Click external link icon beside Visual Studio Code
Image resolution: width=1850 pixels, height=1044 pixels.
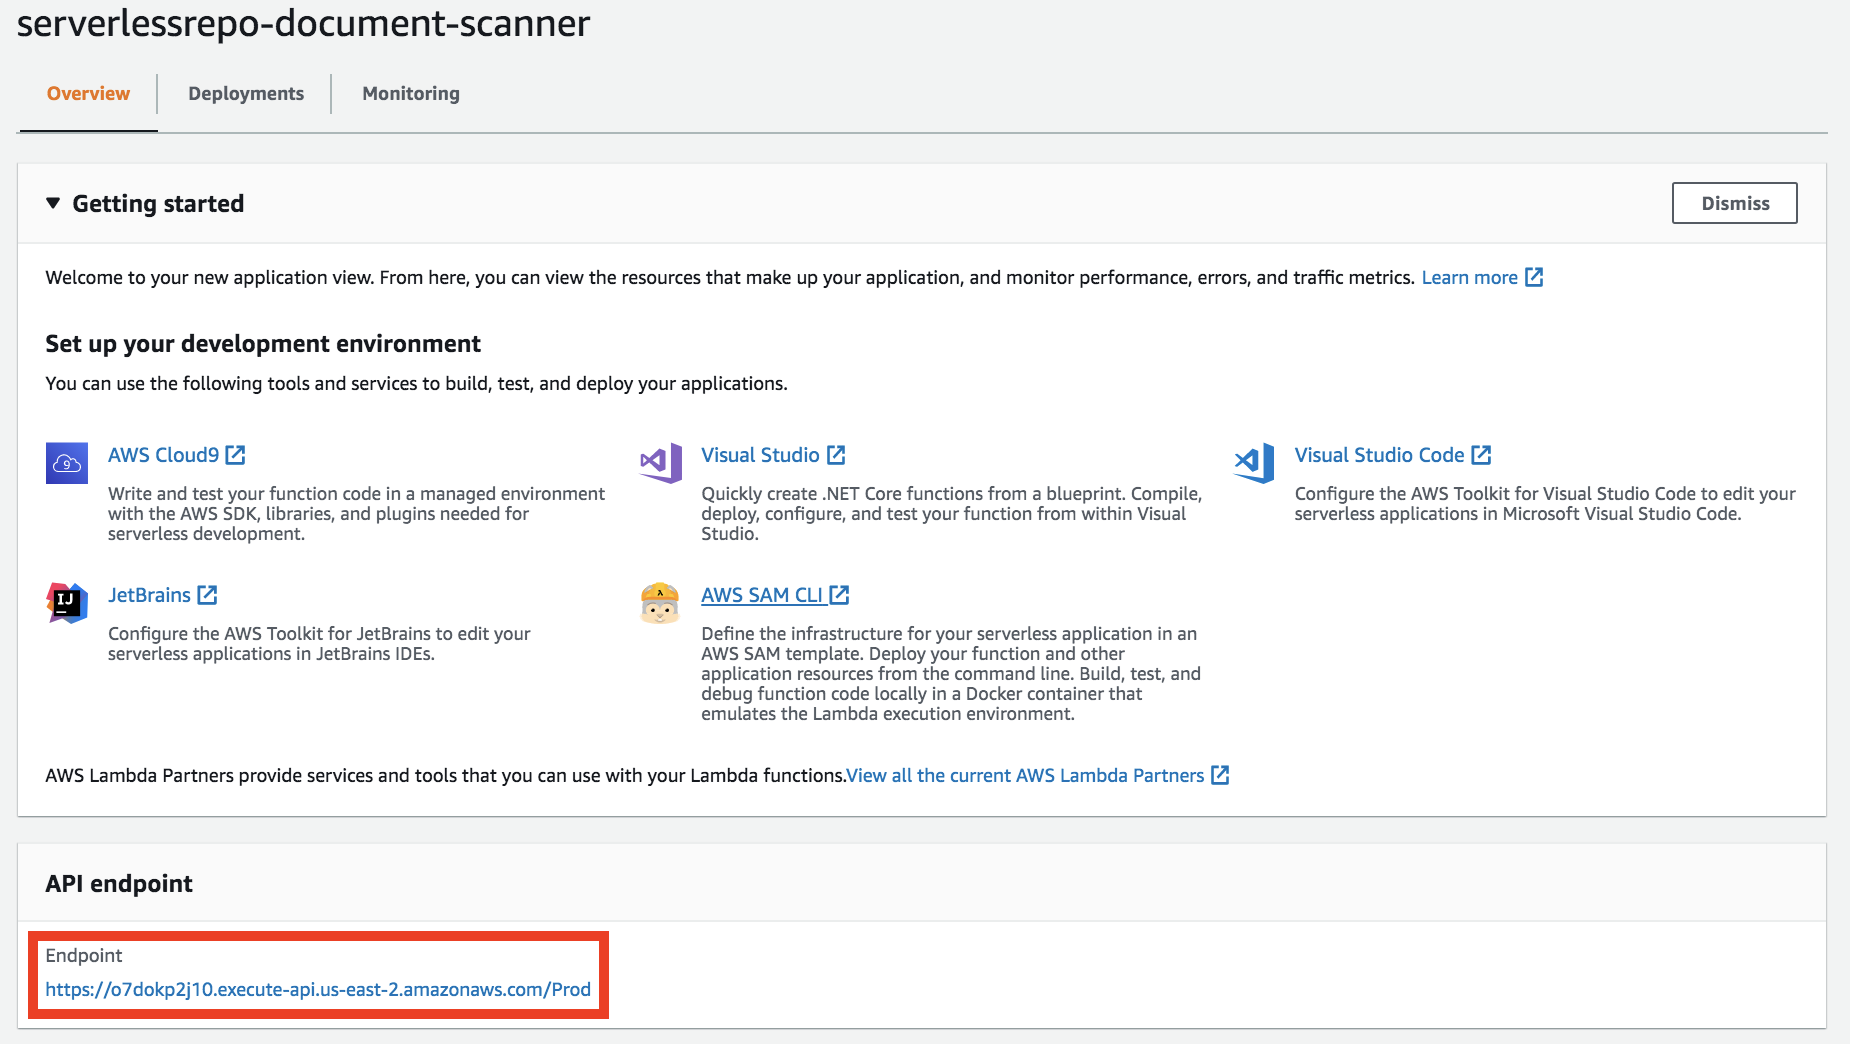pyautogui.click(x=1482, y=455)
